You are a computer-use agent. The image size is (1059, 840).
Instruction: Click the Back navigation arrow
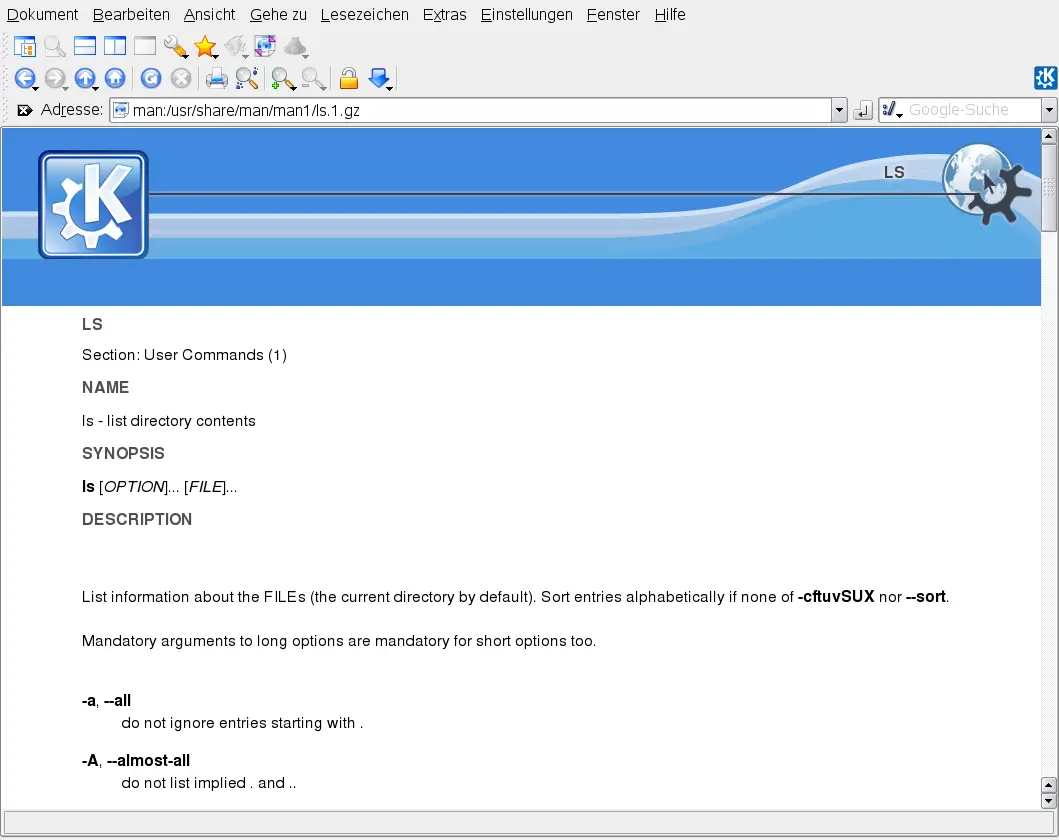24,78
